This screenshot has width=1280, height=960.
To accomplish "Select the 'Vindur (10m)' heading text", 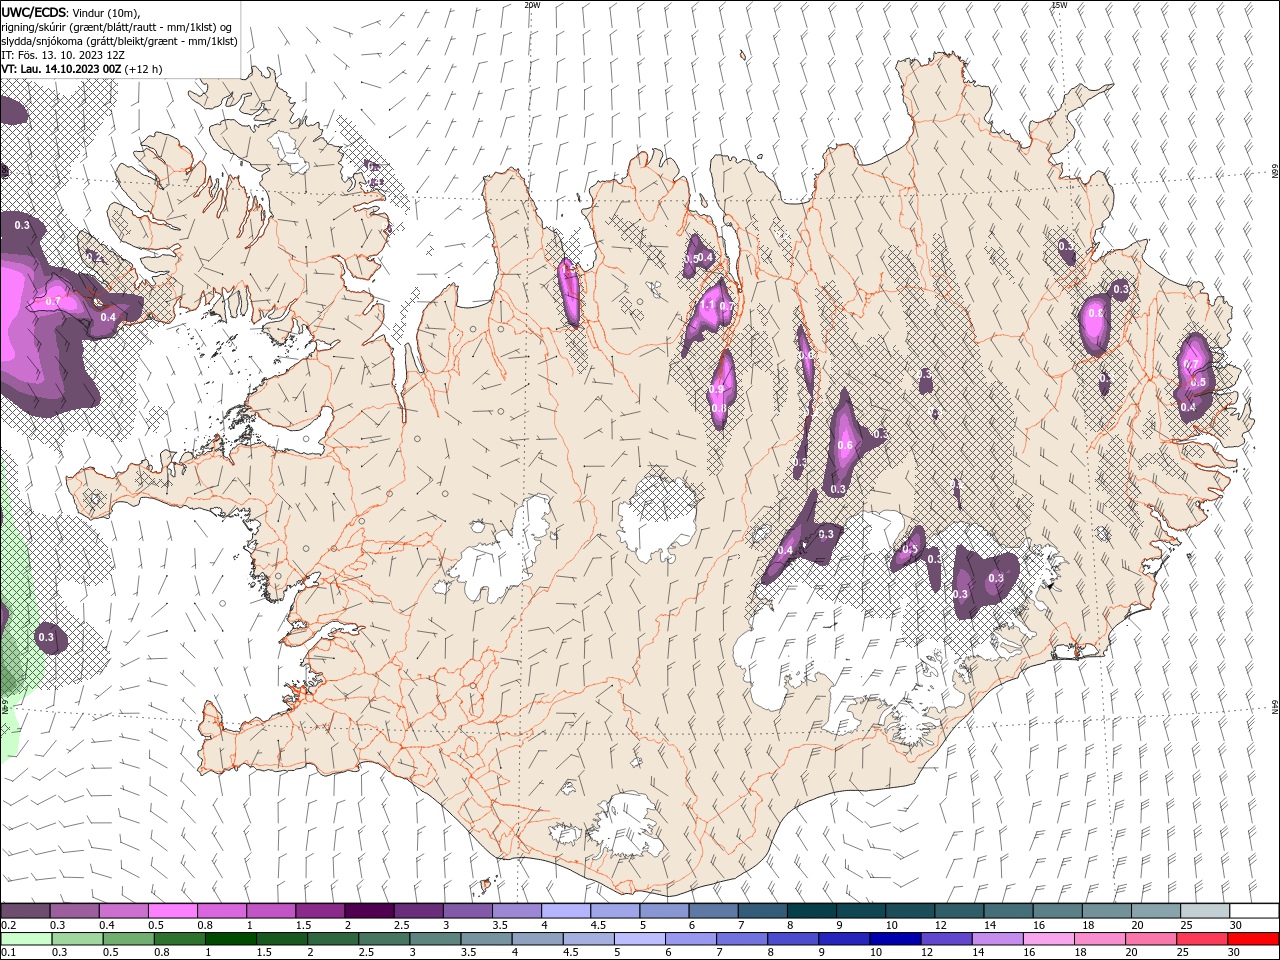I will [107, 12].
